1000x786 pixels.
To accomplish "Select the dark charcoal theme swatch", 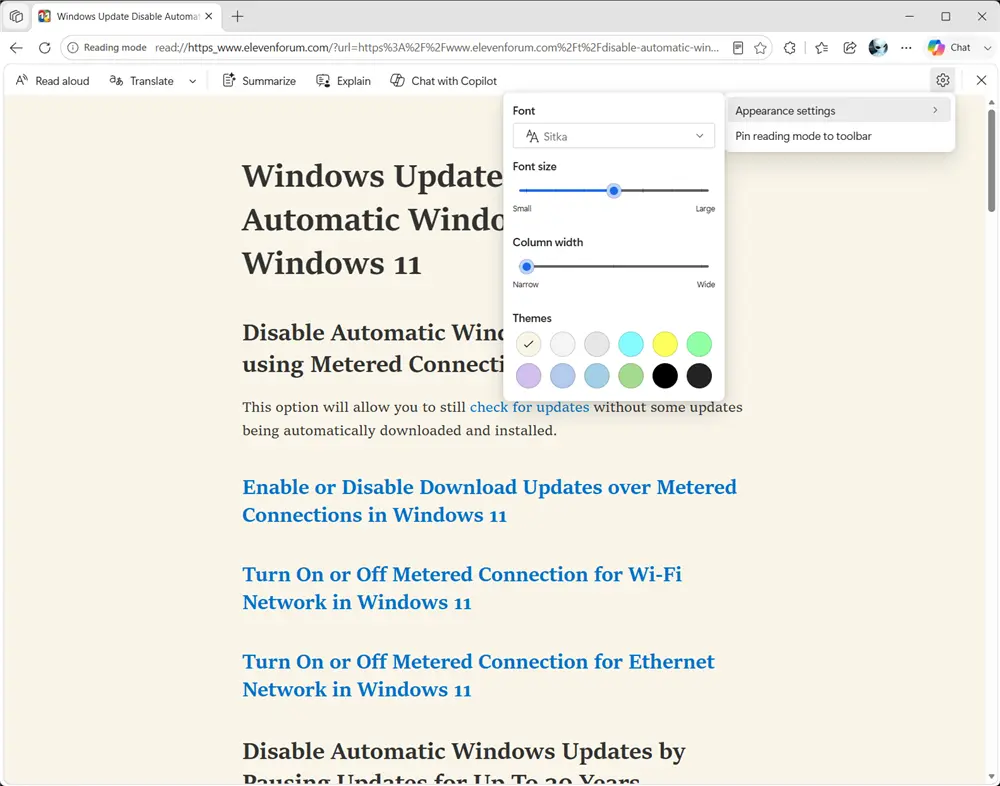I will [x=699, y=376].
